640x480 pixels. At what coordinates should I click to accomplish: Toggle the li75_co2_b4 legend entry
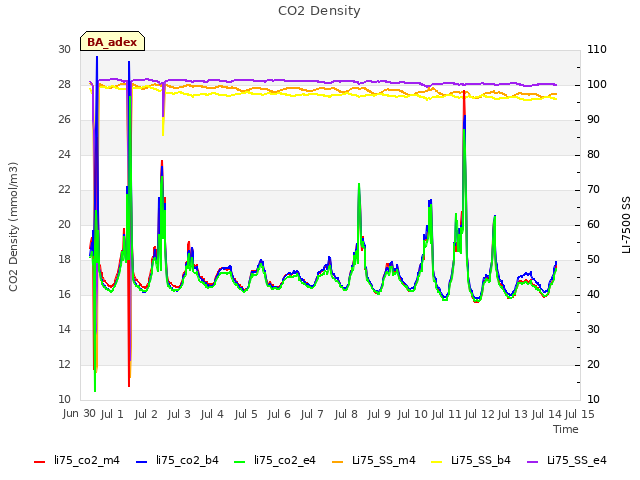tap(177, 460)
